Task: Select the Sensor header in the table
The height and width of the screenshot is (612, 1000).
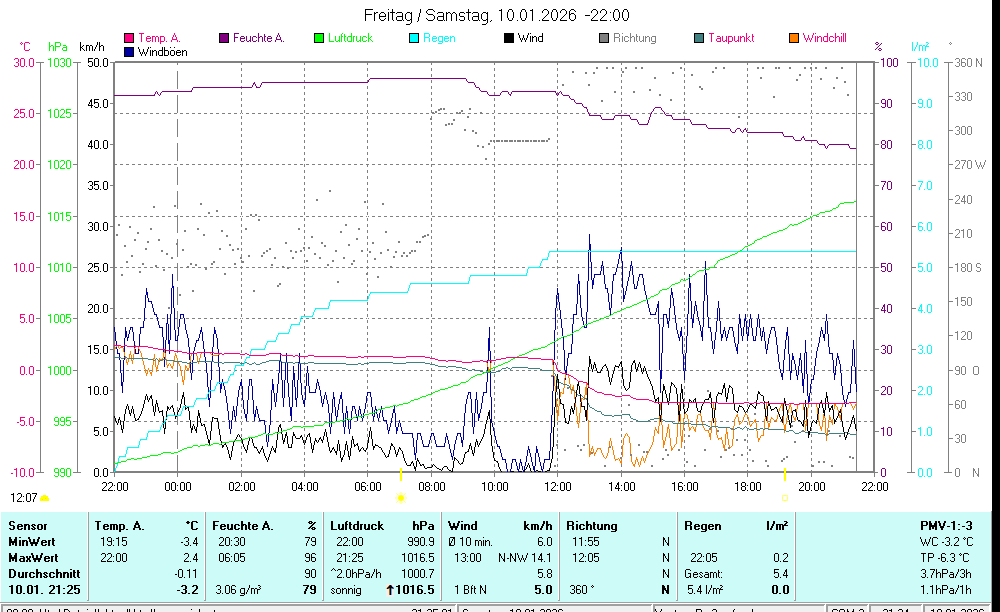Action: click(x=27, y=525)
